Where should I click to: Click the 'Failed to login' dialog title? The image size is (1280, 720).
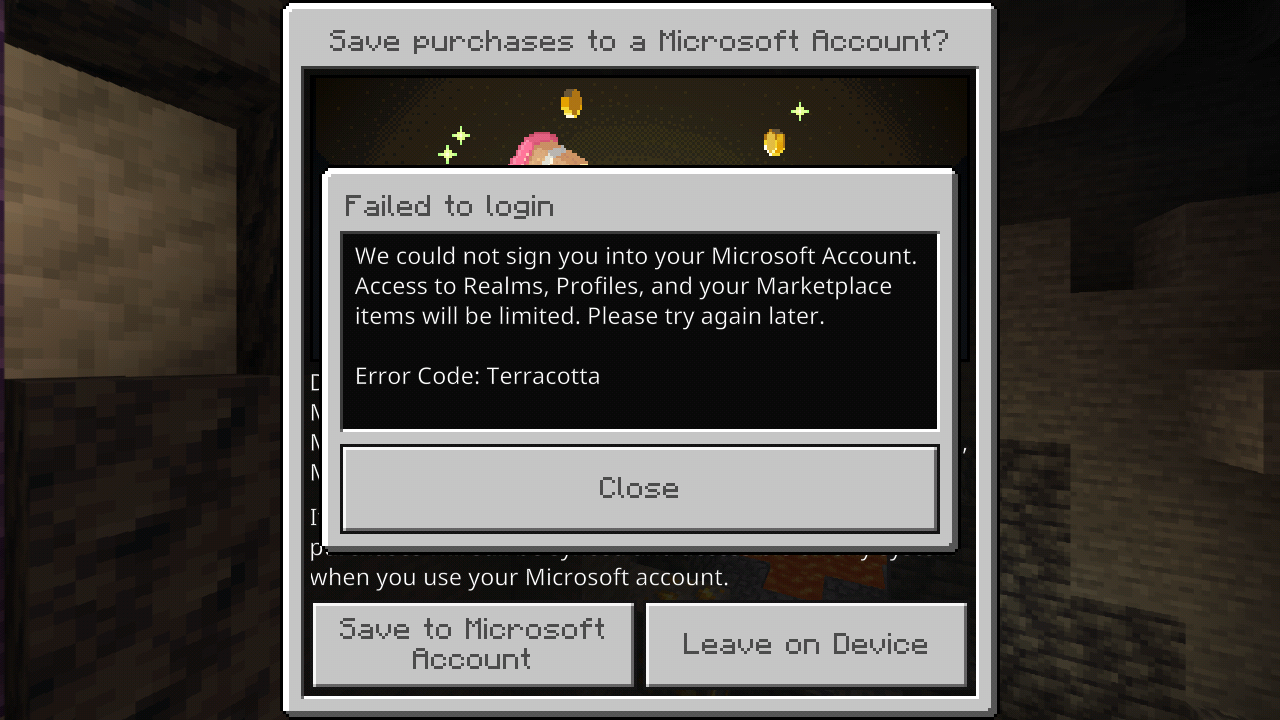[449, 206]
